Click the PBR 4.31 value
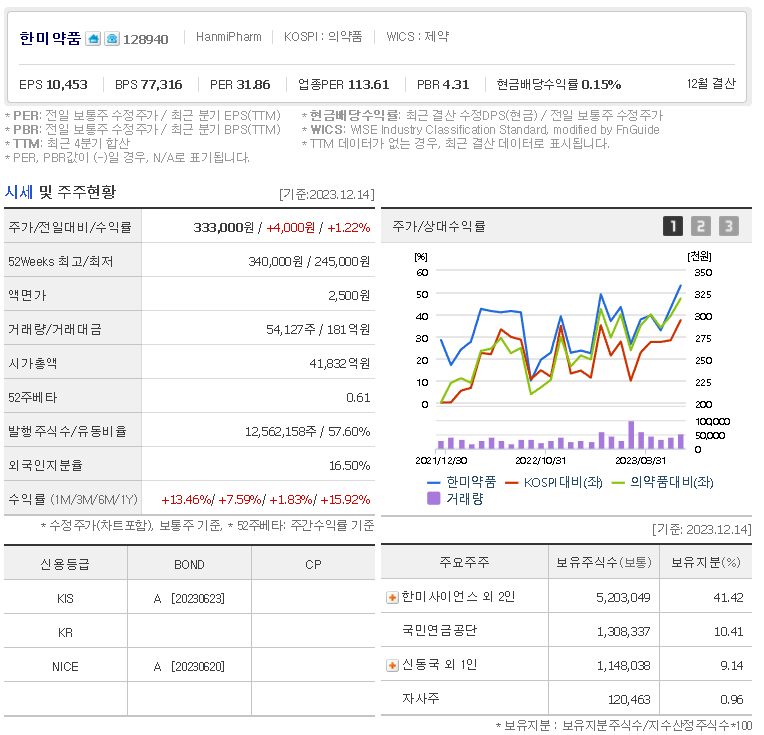The image size is (764, 735). coord(443,84)
